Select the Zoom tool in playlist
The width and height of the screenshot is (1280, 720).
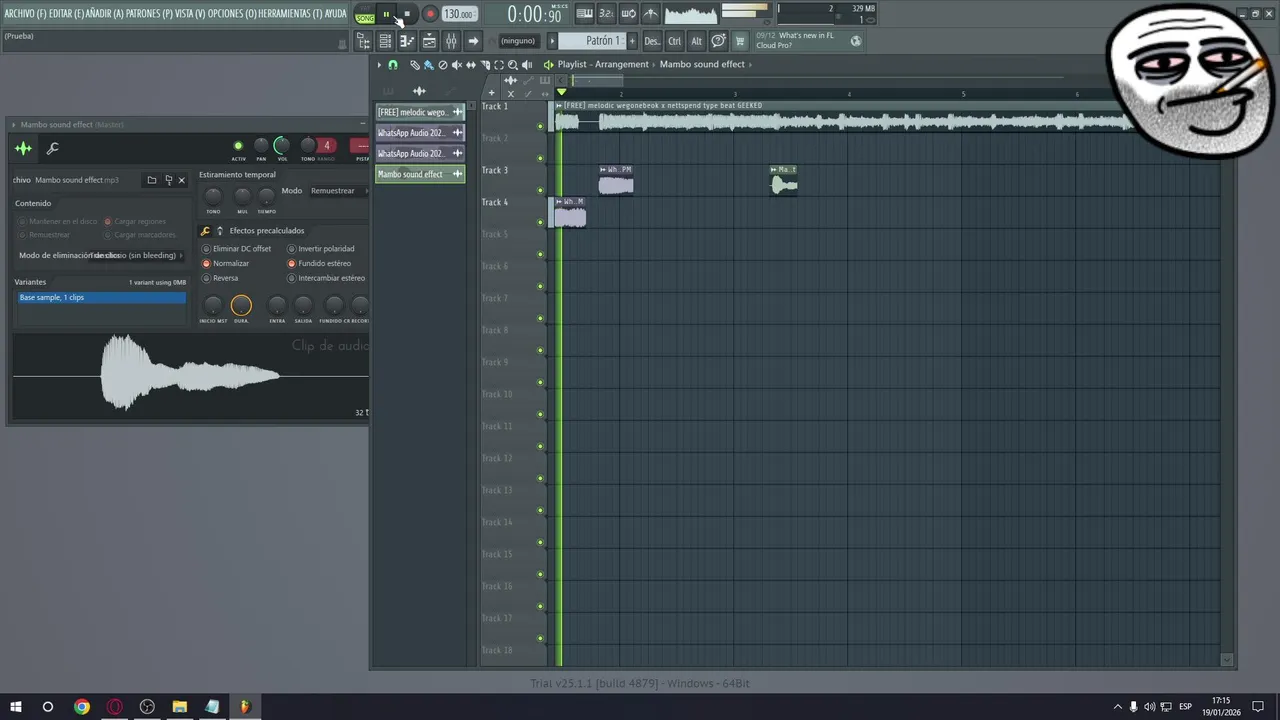(513, 65)
